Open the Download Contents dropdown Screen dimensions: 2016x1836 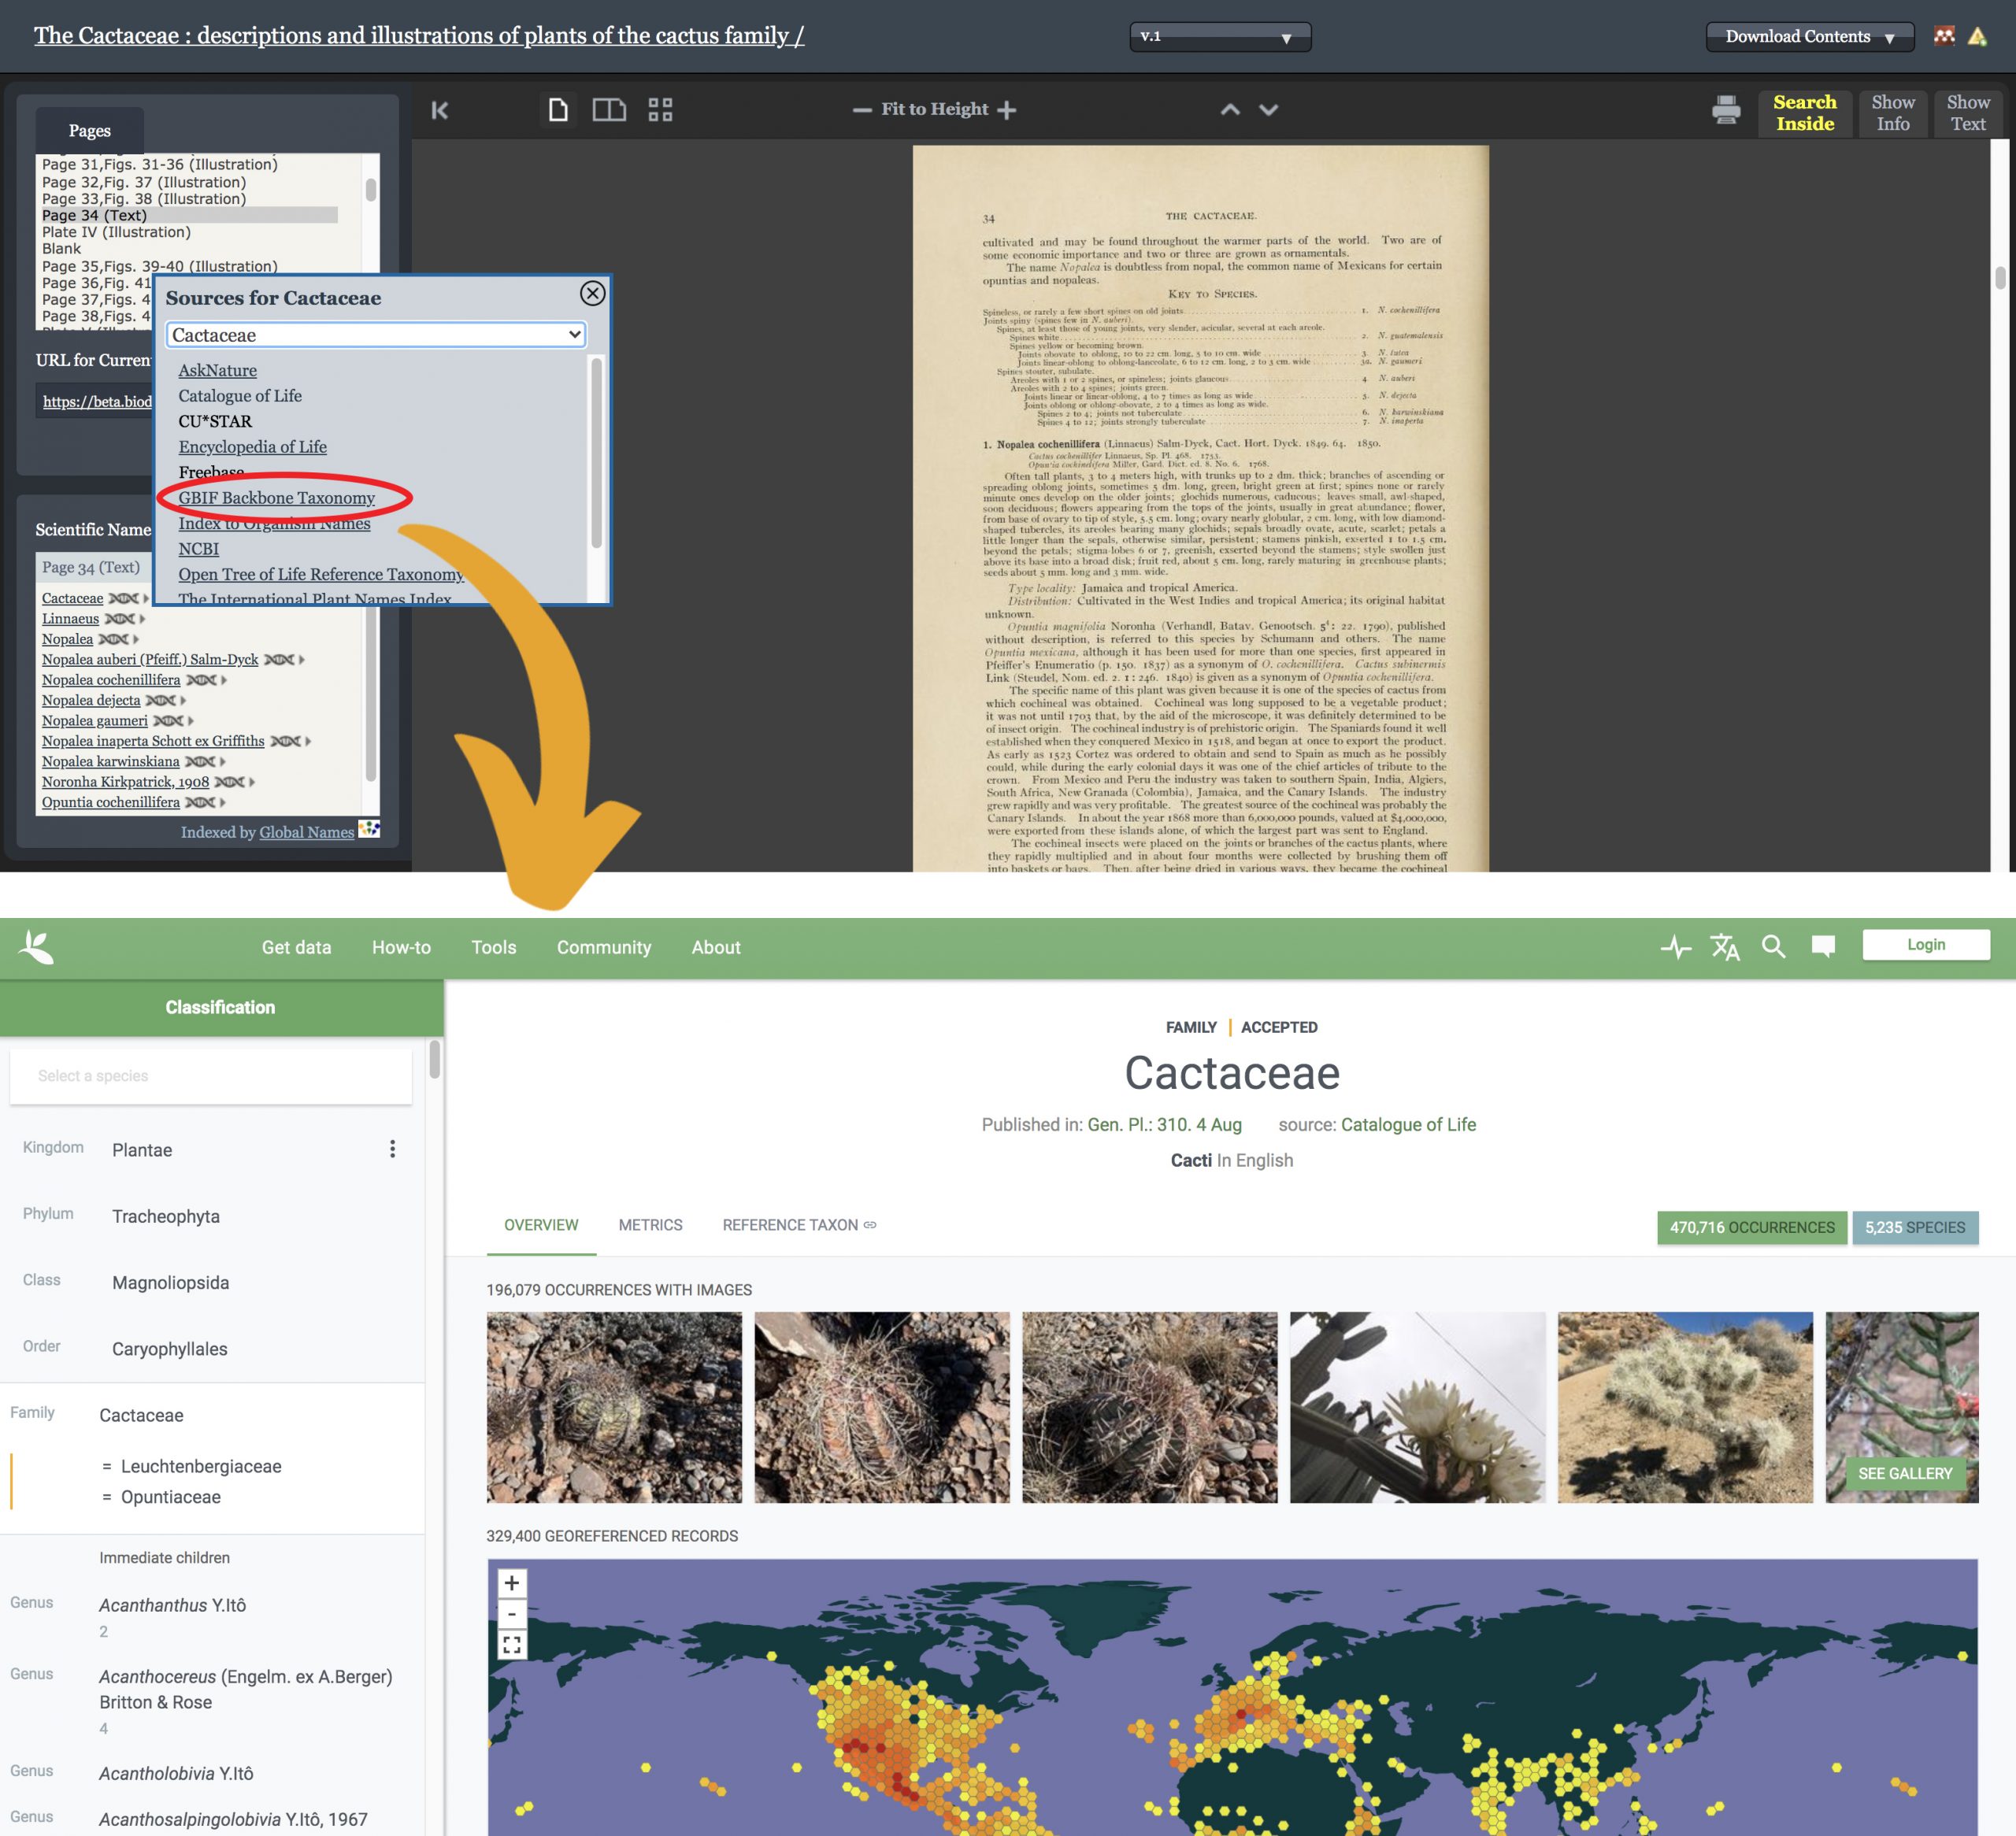click(1809, 37)
